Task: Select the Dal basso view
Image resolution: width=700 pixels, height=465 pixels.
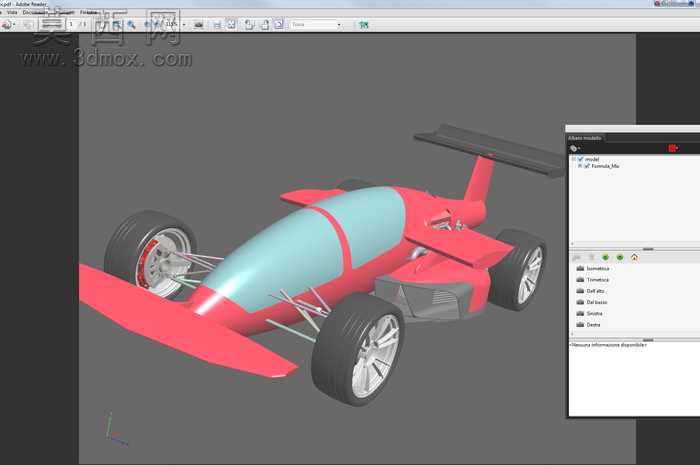Action: (596, 302)
